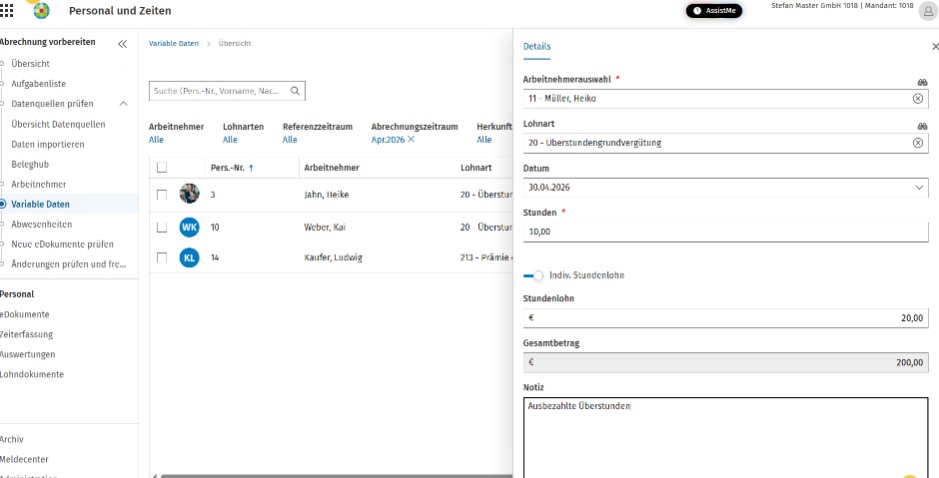Image resolution: width=939 pixels, height=478 pixels.
Task: Click the AssistMe button
Action: click(x=714, y=11)
